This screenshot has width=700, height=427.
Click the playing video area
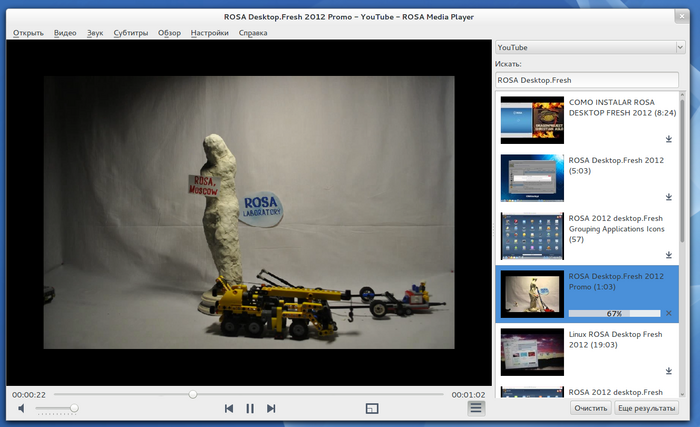click(x=249, y=212)
